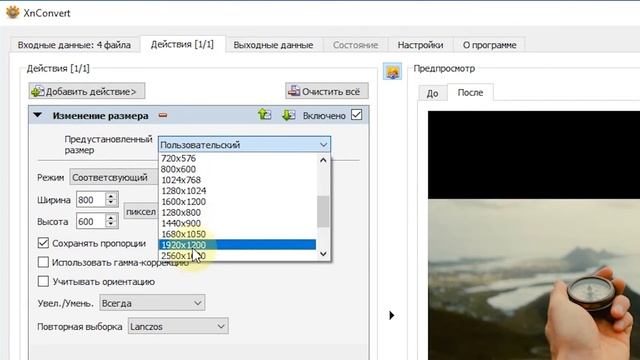Screen dimensions: 640x360
Task: Decrease Высота with the spinner down arrow
Action: click(111, 225)
